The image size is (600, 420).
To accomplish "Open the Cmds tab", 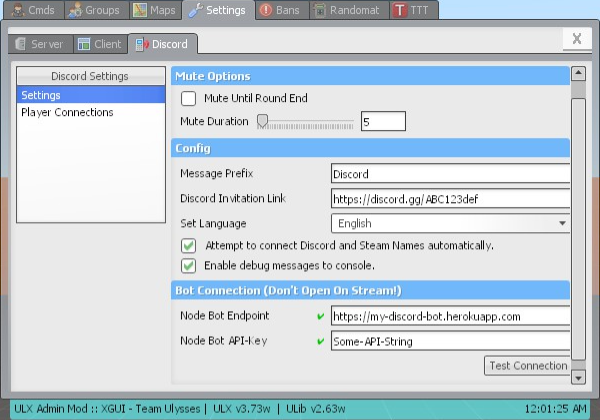I will click(34, 10).
